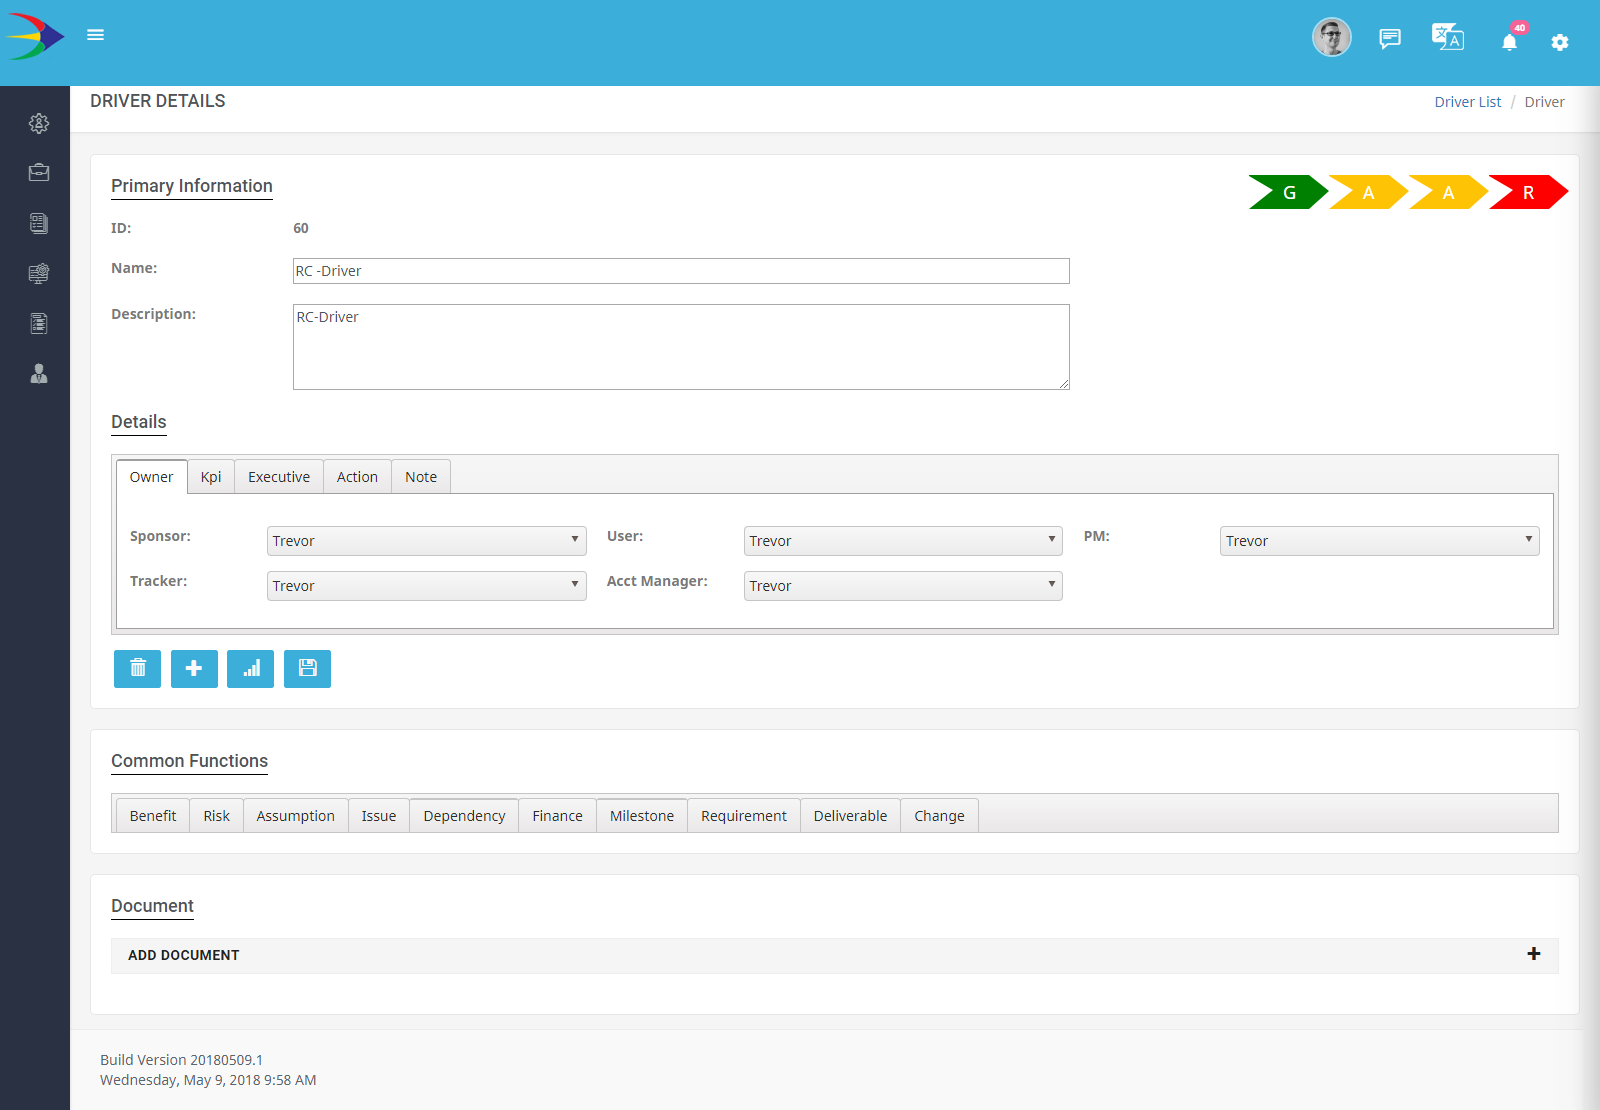Open the chat messages icon

1389,39
